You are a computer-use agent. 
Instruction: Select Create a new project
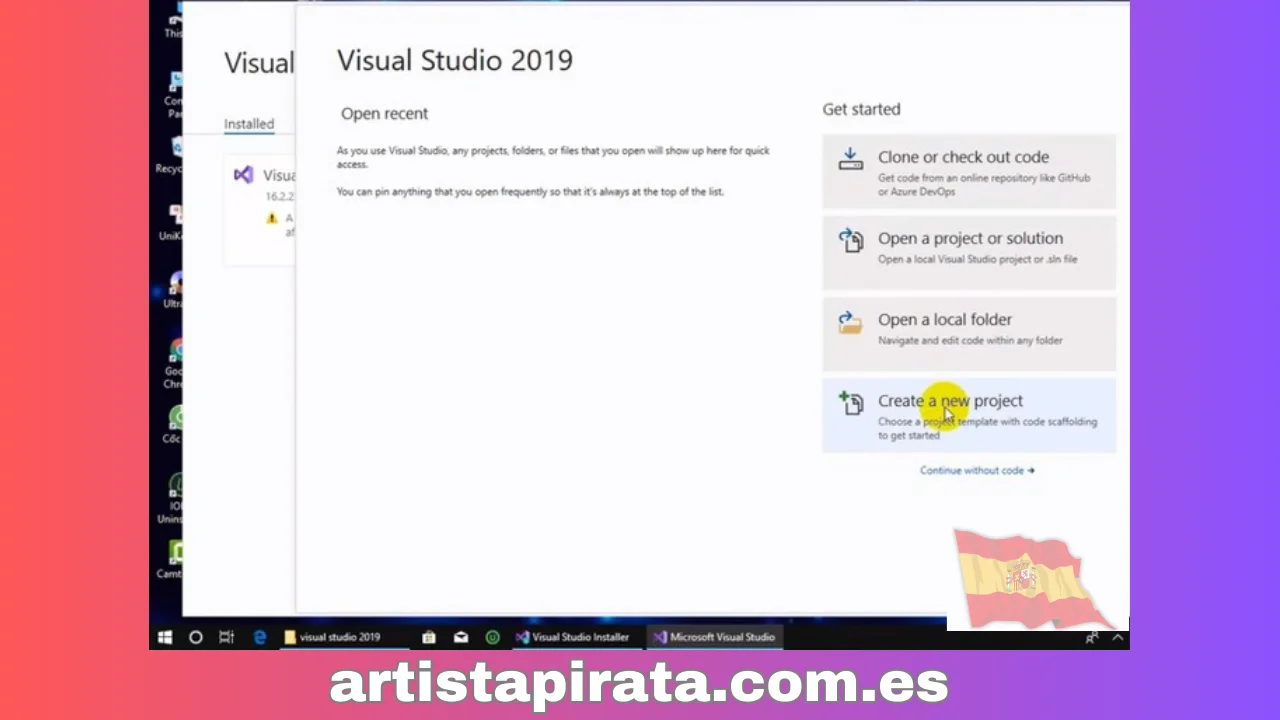[x=969, y=415]
